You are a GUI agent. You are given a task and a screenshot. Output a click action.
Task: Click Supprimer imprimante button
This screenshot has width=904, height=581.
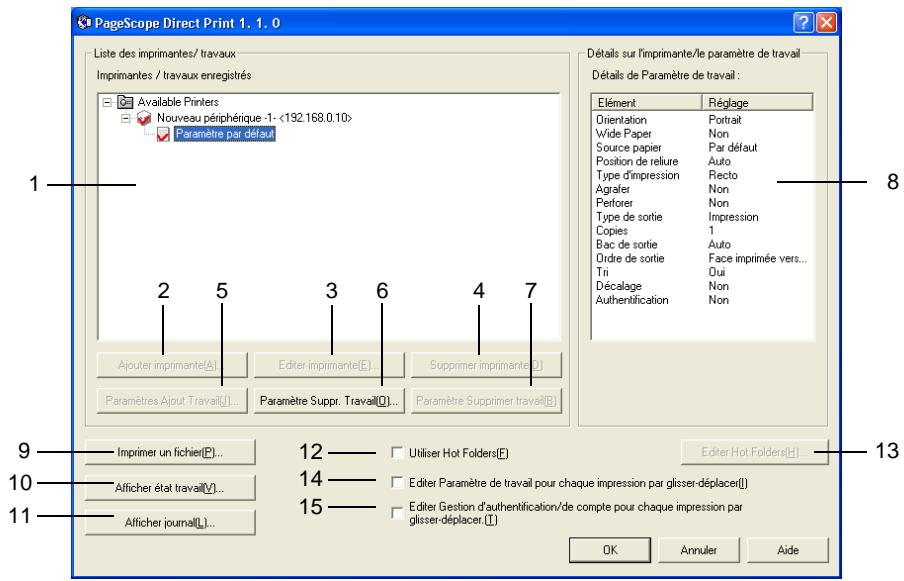[x=486, y=365]
